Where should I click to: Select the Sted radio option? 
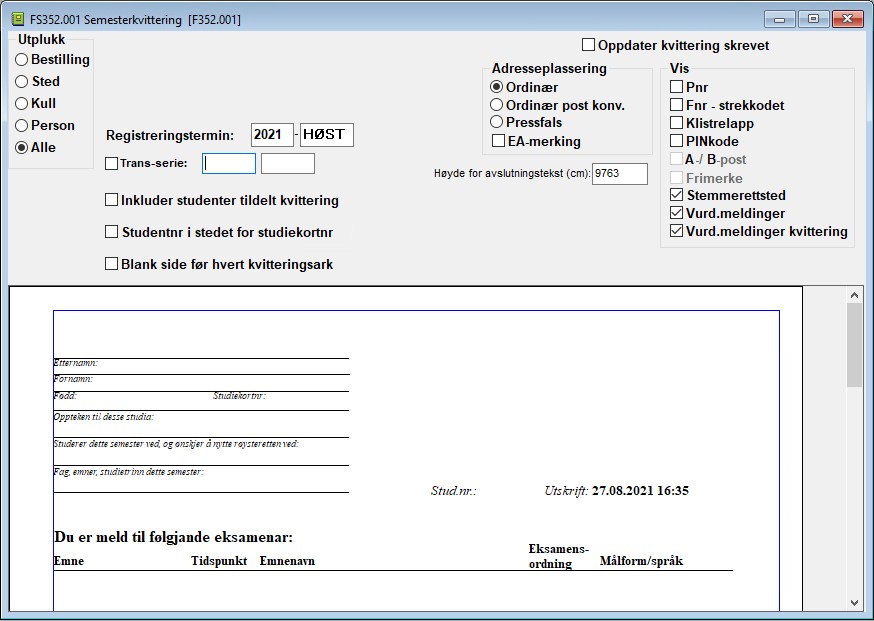click(x=22, y=81)
